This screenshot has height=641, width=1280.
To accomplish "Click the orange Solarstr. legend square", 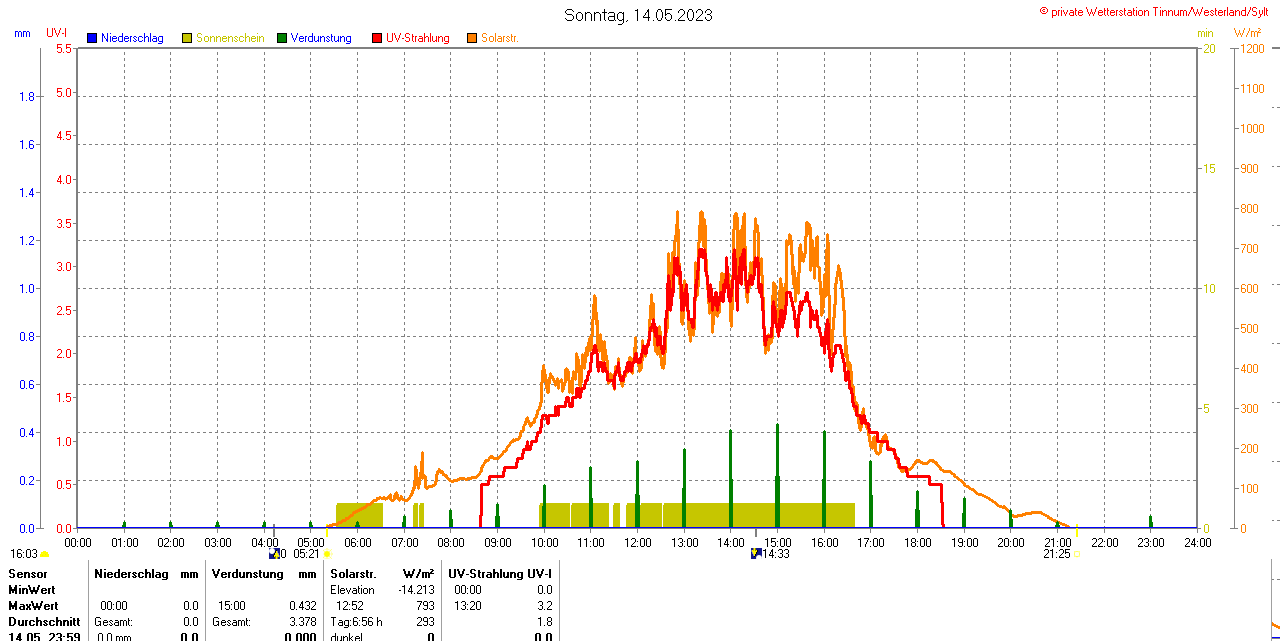I will pos(472,38).
